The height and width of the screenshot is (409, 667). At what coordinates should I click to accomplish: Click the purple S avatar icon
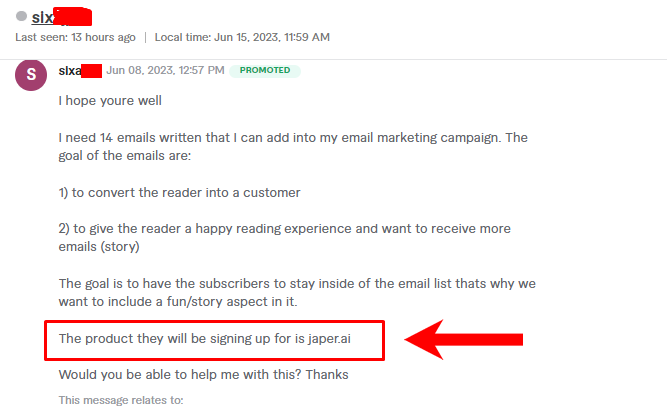click(x=31, y=76)
